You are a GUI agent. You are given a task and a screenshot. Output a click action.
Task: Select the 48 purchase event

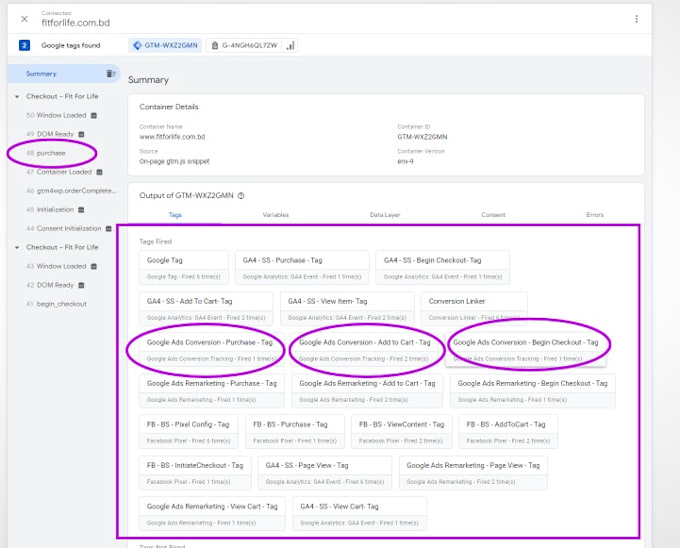point(46,153)
